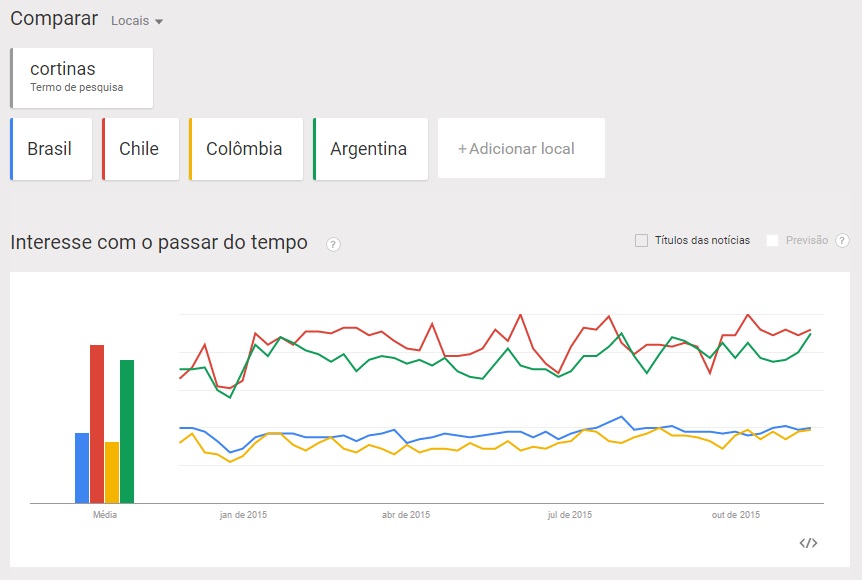862x580 pixels.
Task: Enable the Previsão checkbox
Action: [x=771, y=240]
